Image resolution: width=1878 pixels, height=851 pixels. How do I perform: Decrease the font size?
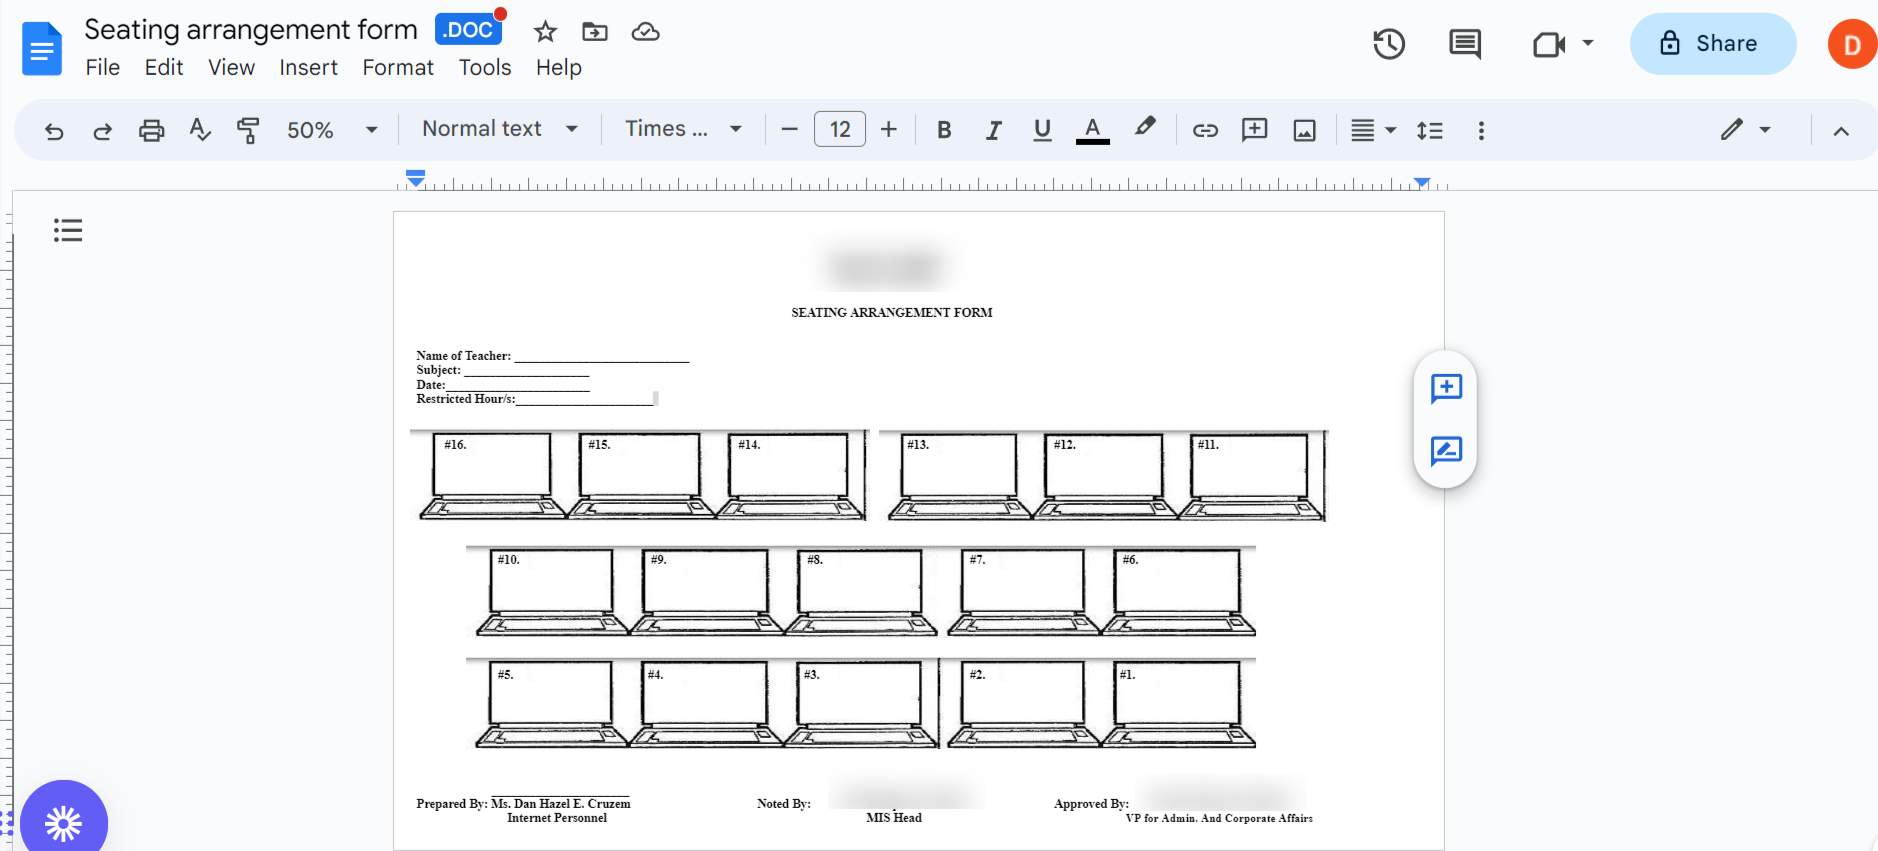789,130
